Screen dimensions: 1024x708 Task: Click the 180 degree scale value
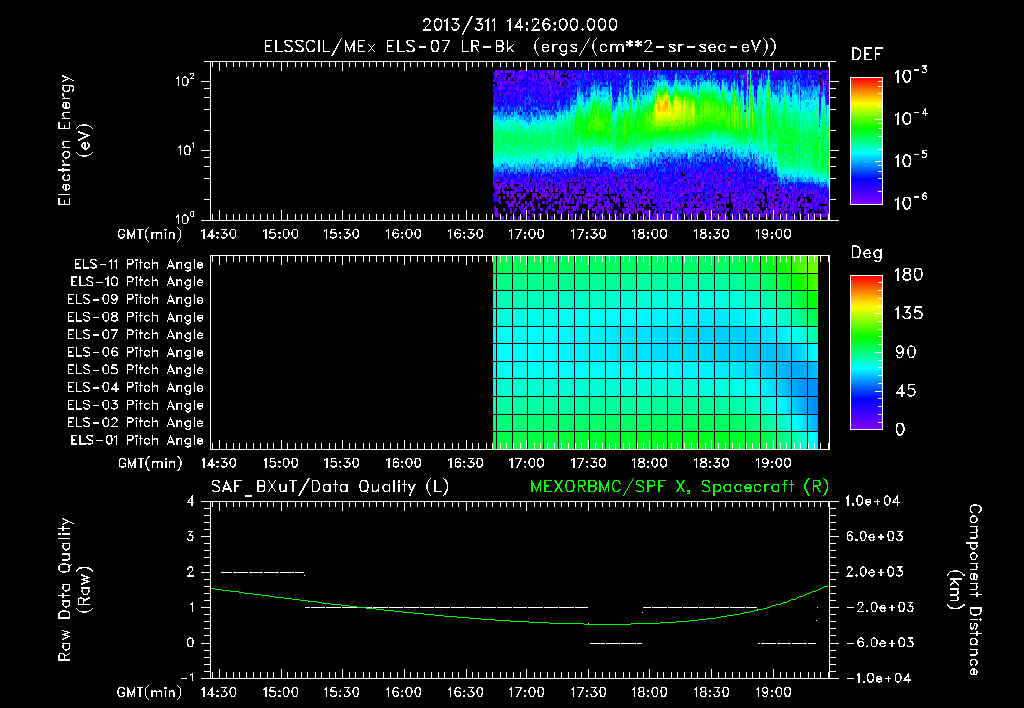(908, 275)
